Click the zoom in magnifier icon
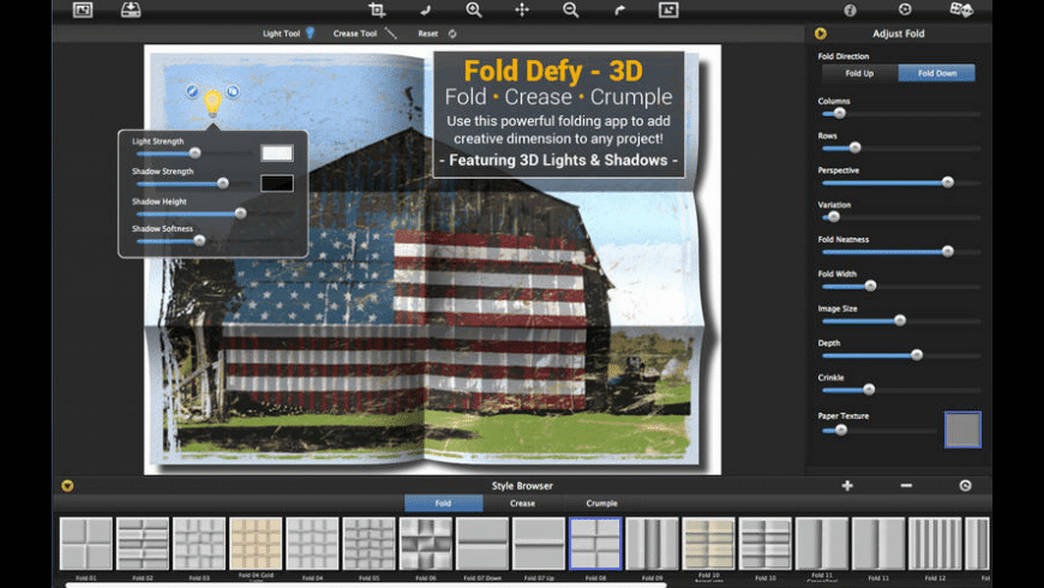This screenshot has height=588, width=1044. (x=473, y=9)
